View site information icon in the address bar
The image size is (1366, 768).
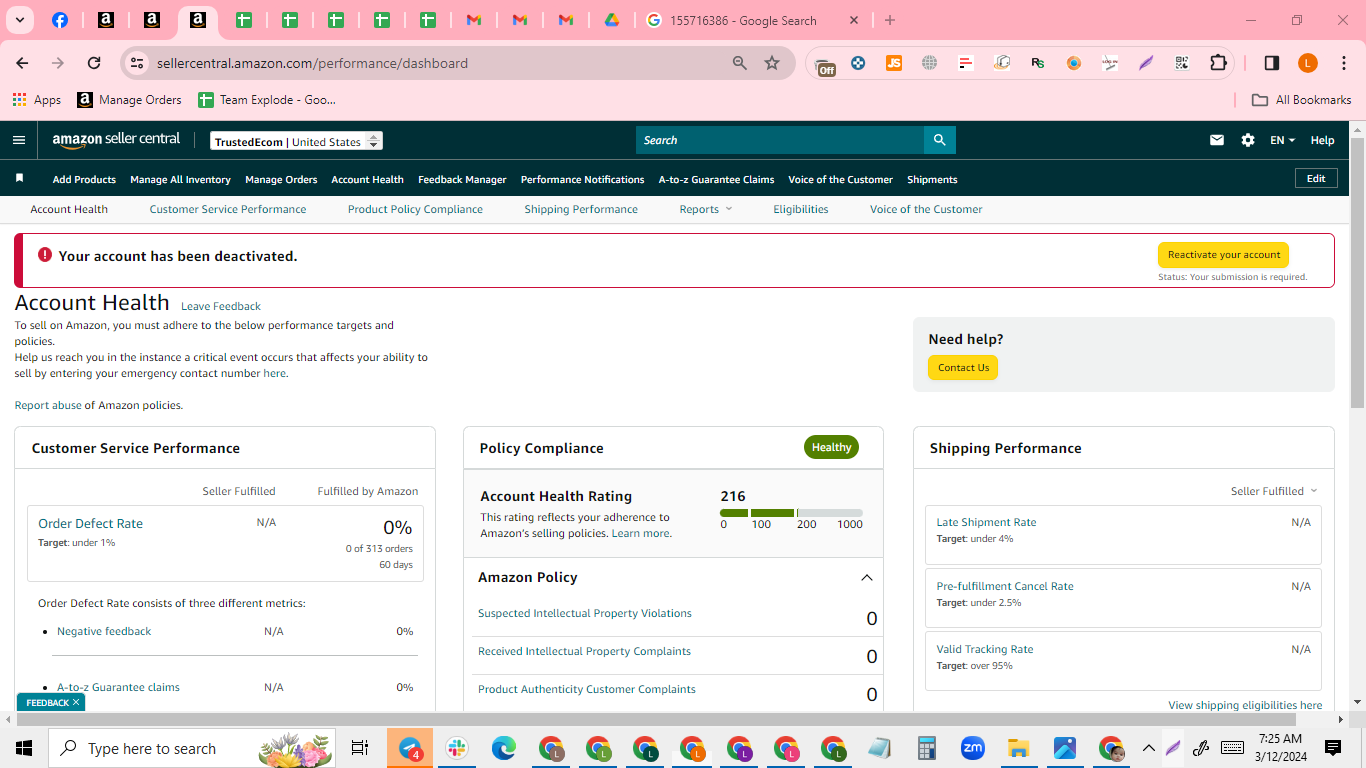[138, 63]
